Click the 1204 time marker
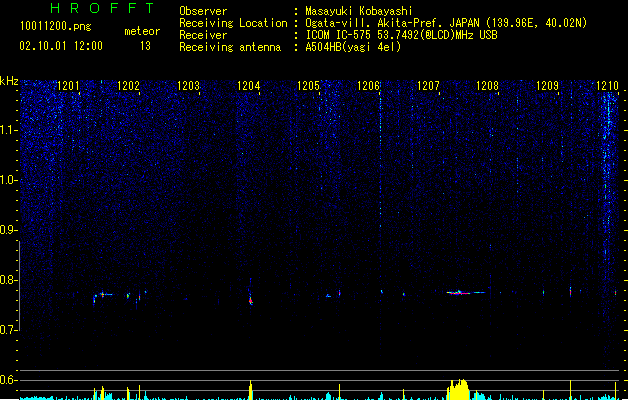629x400 pixels. (248, 86)
